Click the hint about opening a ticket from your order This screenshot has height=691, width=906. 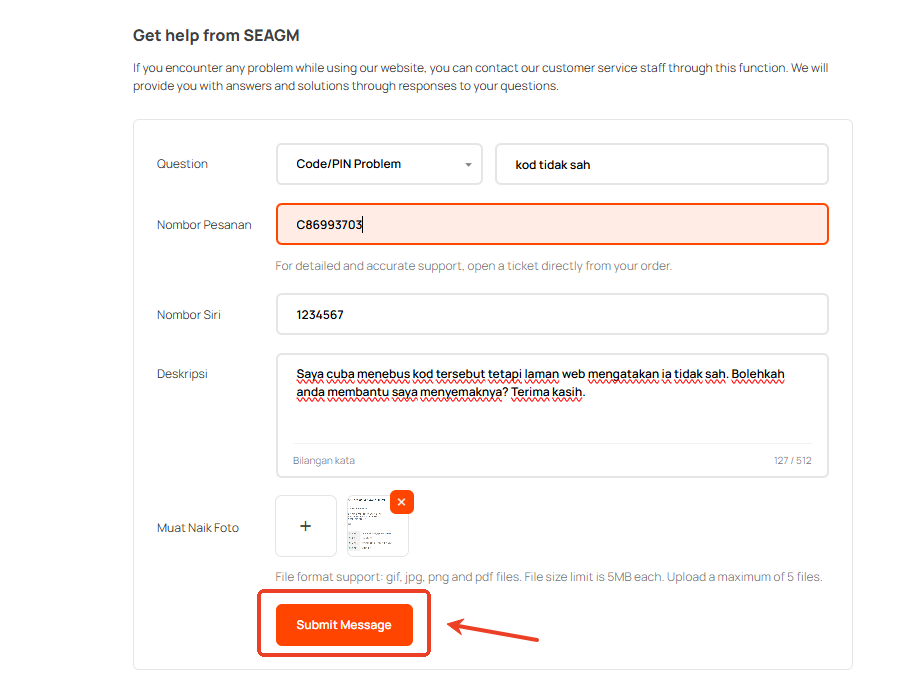tap(474, 266)
